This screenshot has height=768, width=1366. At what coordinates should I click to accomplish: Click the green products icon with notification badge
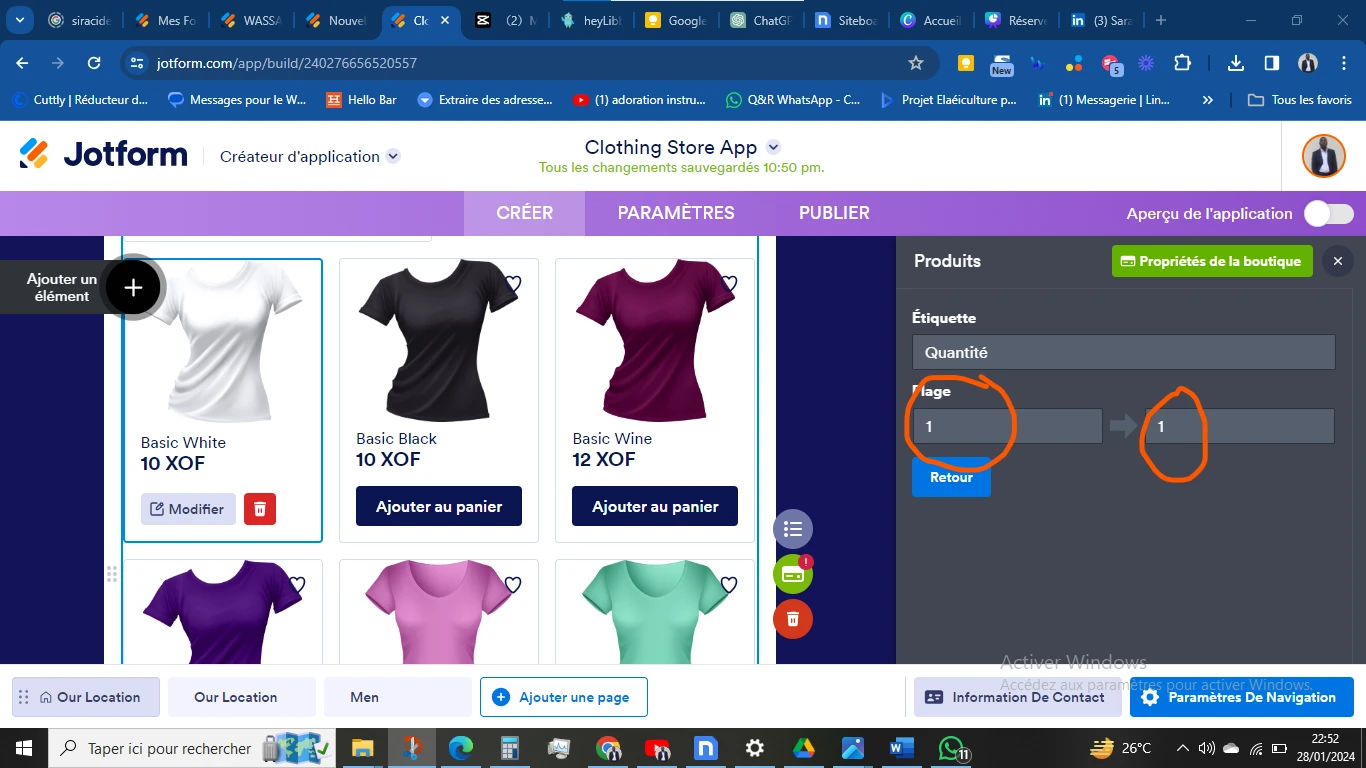791,573
